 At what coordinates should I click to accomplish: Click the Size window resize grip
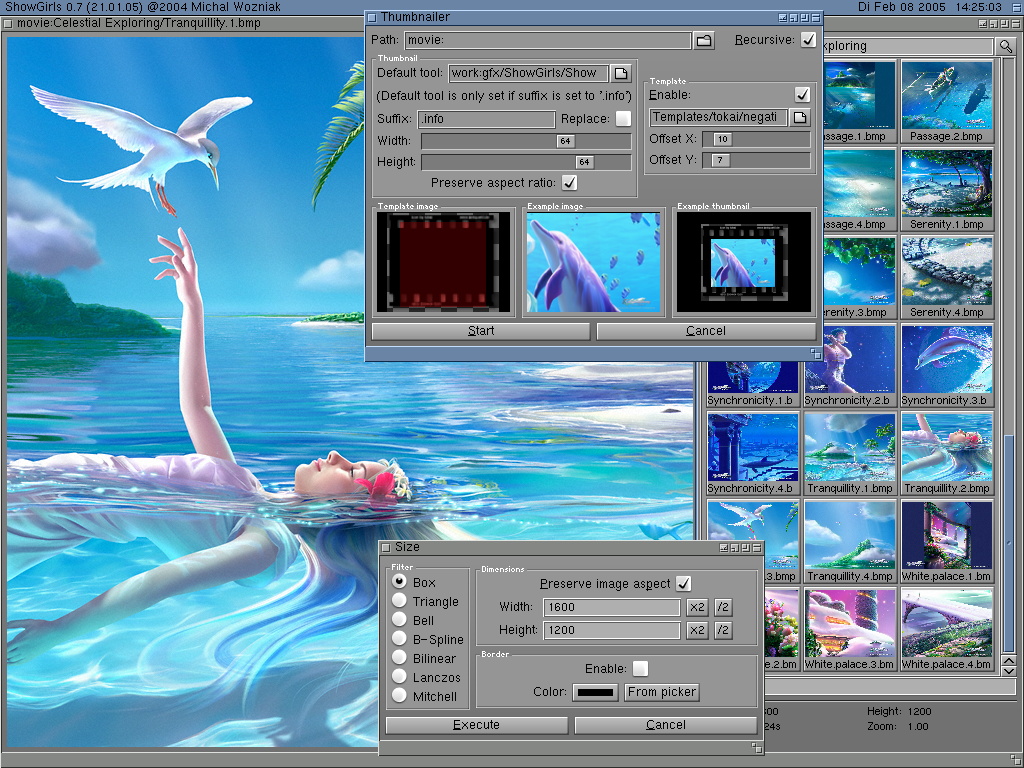757,747
